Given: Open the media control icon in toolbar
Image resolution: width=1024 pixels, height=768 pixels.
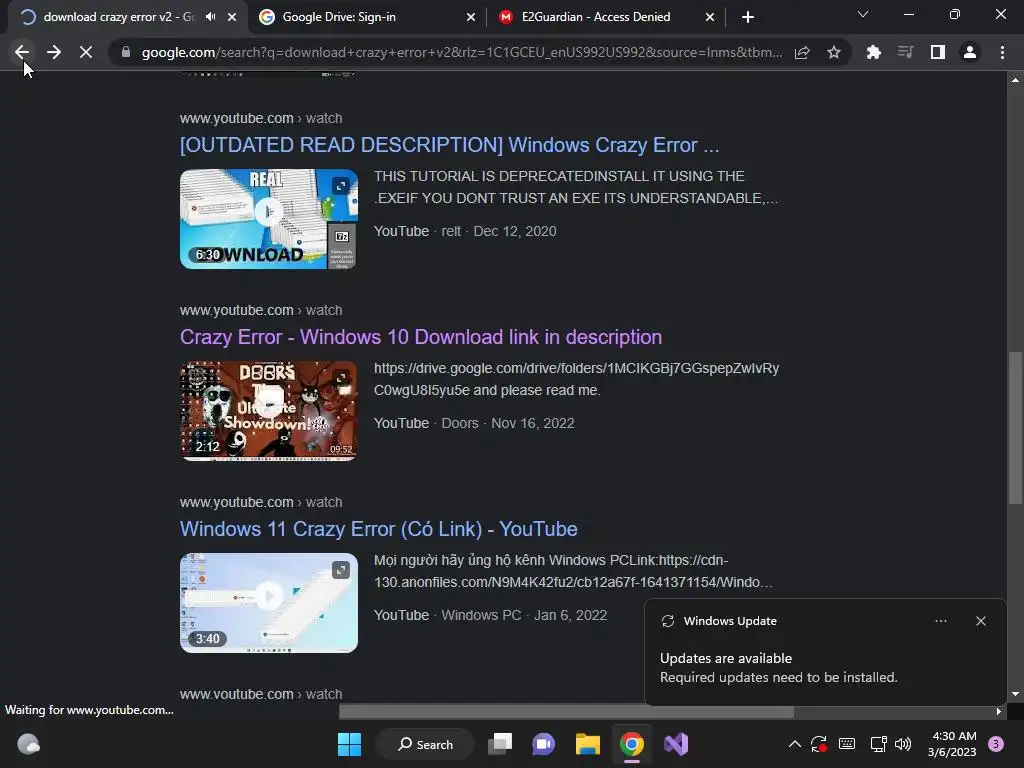Looking at the screenshot, I should tap(905, 52).
